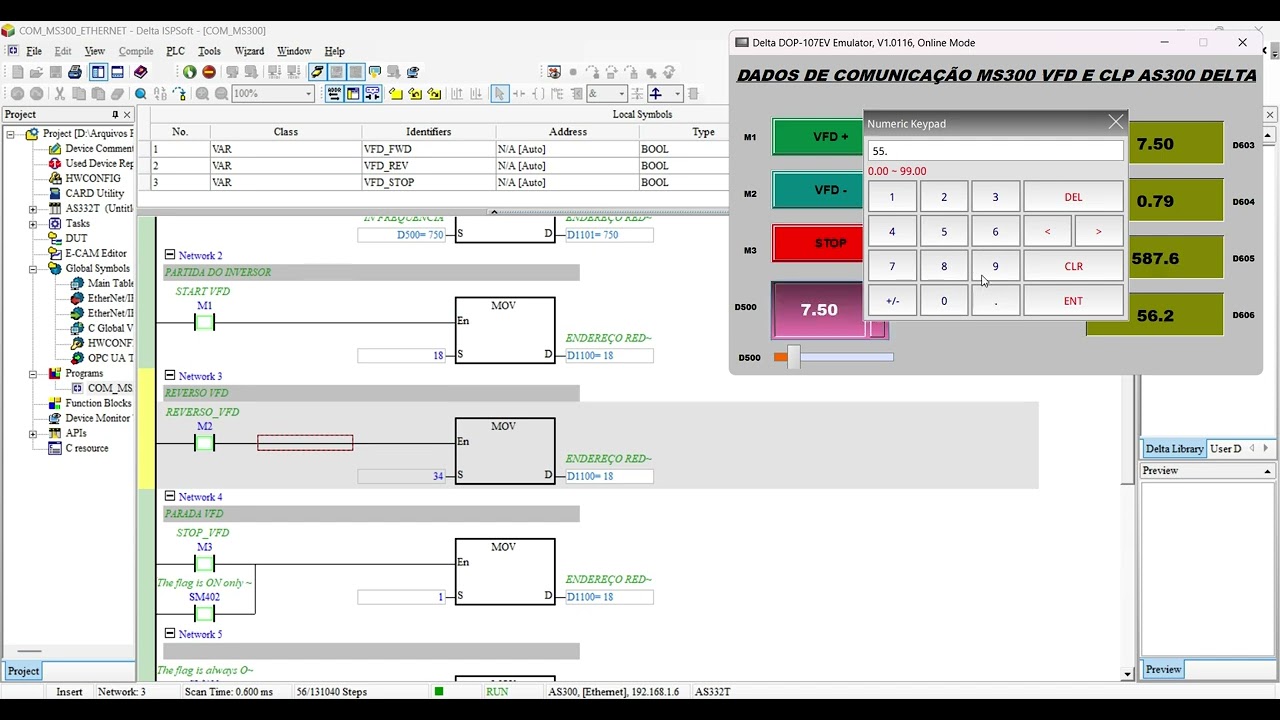Image resolution: width=1280 pixels, height=720 pixels.
Task: Collapse Network 4 in the ladder
Action: tap(170, 496)
